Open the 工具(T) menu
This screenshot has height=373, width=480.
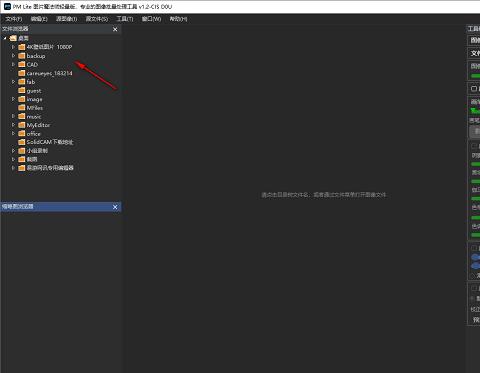pos(125,19)
